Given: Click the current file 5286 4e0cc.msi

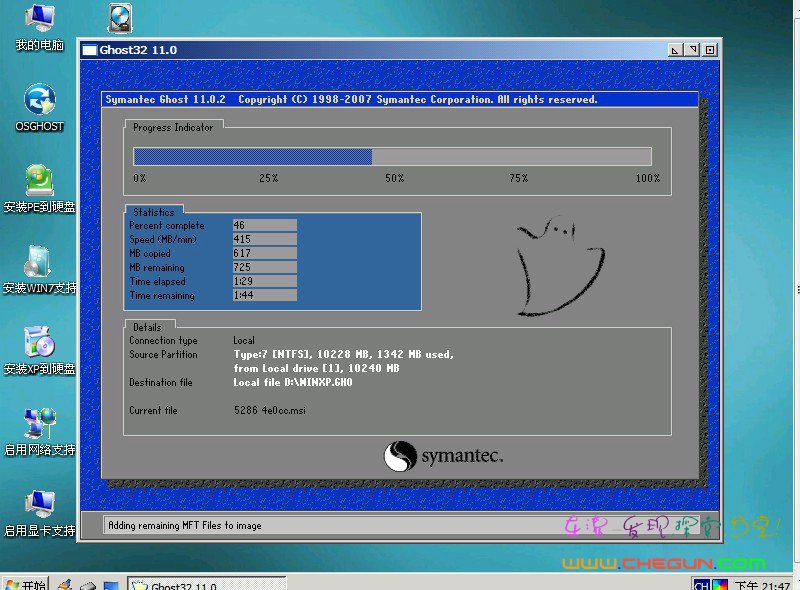Looking at the screenshot, I should point(270,410).
